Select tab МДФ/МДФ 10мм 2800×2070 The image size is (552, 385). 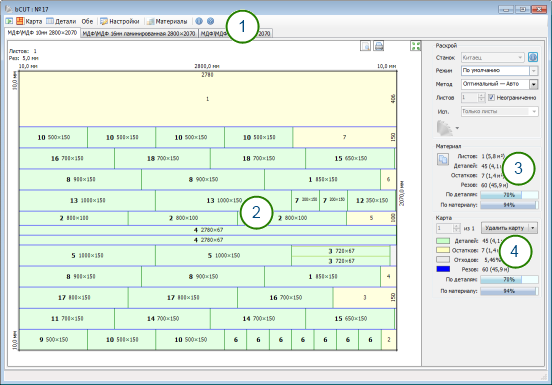42,32
